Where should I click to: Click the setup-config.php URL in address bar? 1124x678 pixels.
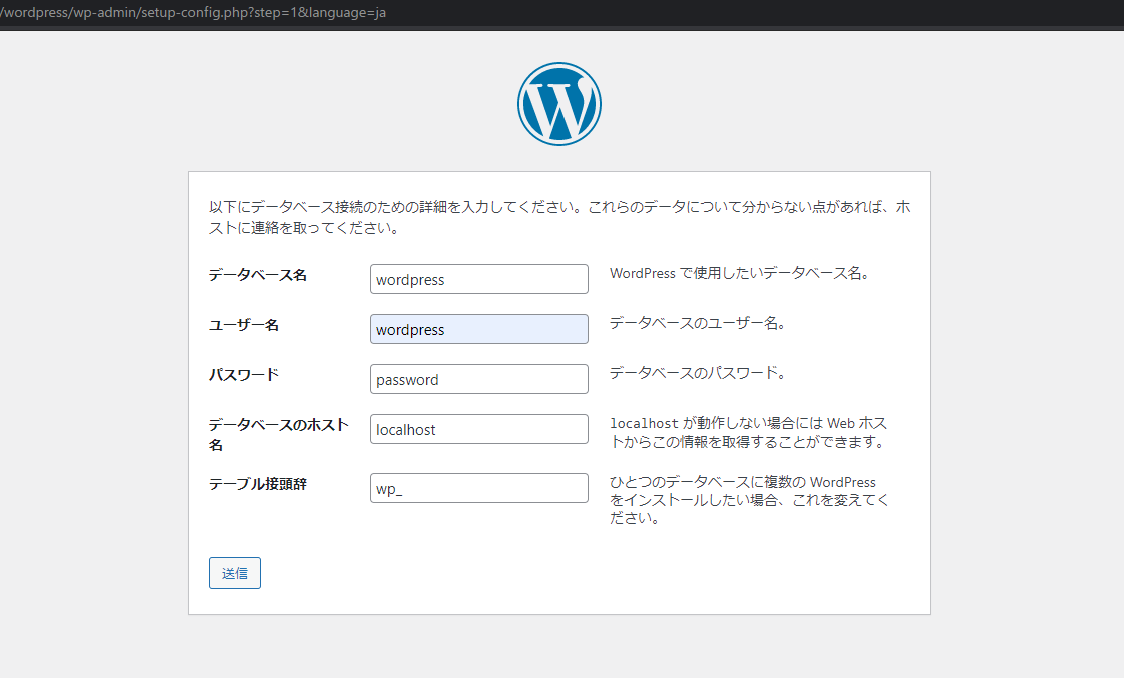click(x=194, y=12)
